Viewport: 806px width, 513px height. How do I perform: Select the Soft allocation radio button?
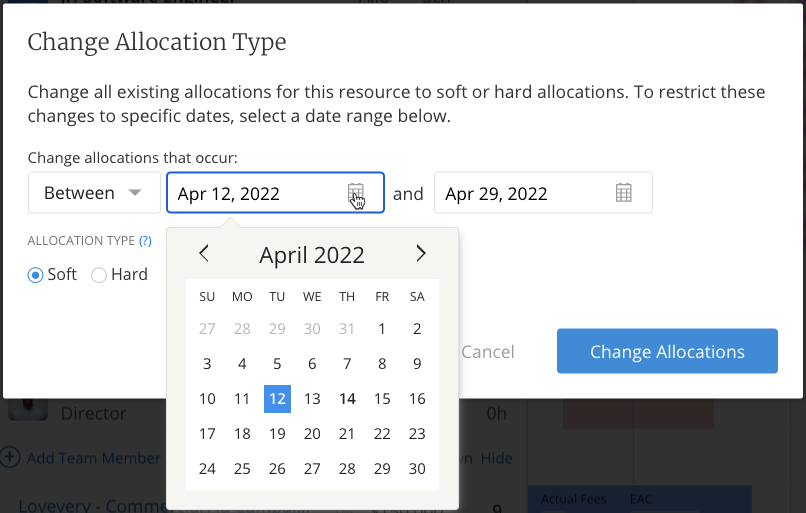[36, 275]
